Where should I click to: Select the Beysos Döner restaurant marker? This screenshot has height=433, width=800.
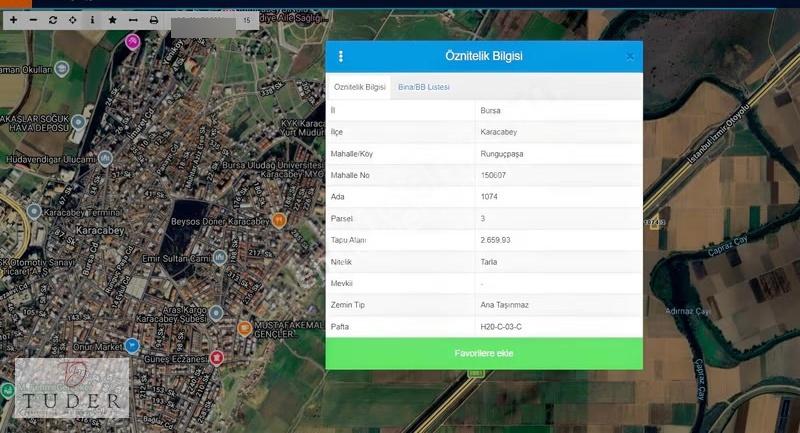(279, 220)
